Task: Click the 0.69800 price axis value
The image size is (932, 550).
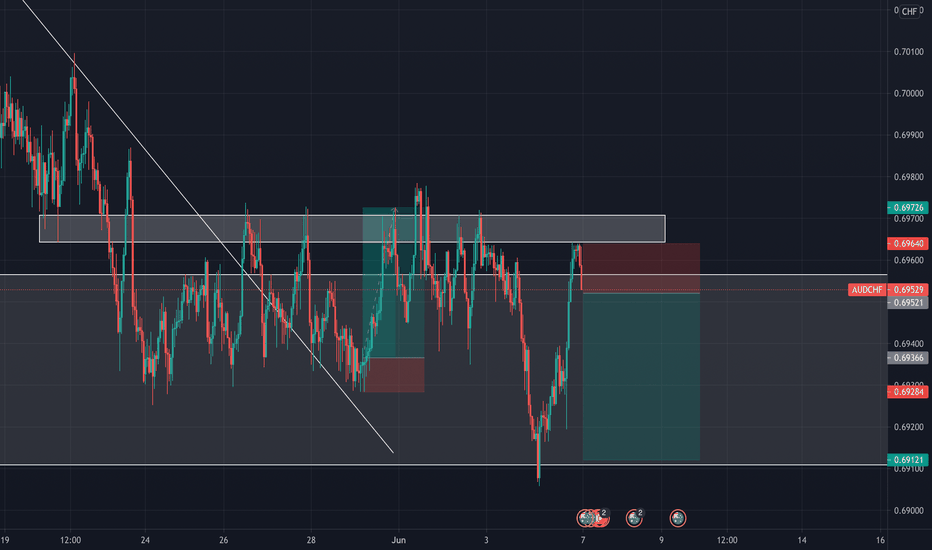Action: [x=909, y=177]
